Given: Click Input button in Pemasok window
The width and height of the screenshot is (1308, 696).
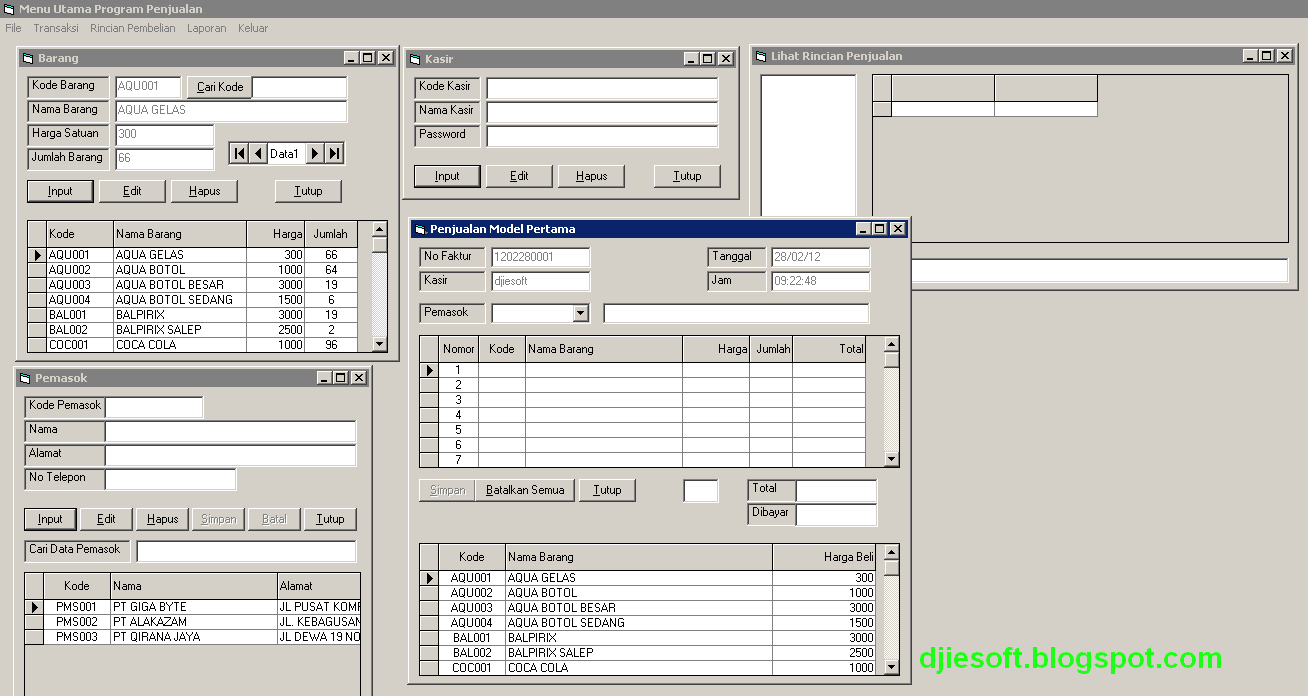Looking at the screenshot, I should coord(50,519).
